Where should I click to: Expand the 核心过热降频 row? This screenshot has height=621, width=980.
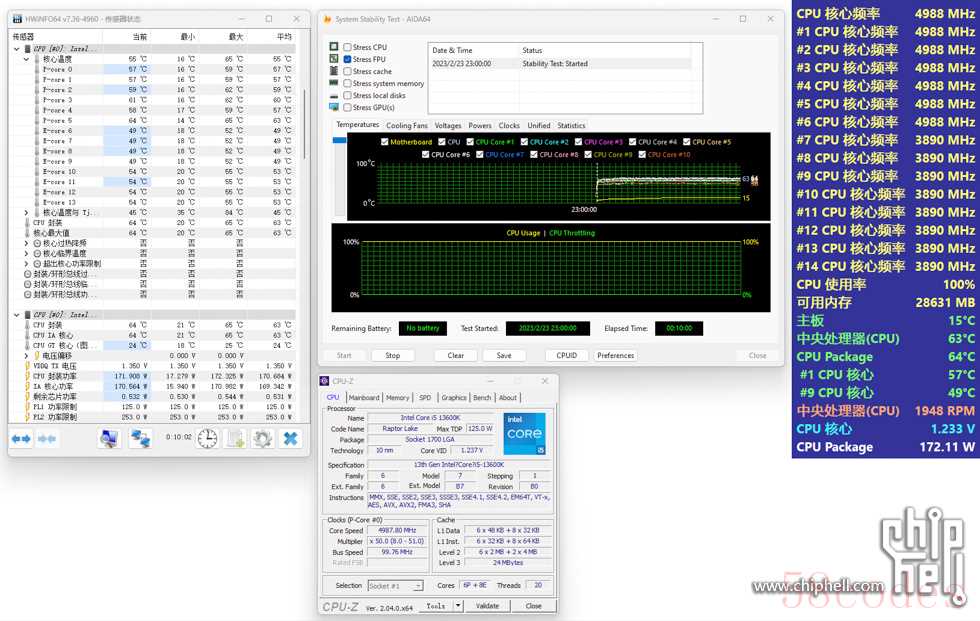pos(26,243)
